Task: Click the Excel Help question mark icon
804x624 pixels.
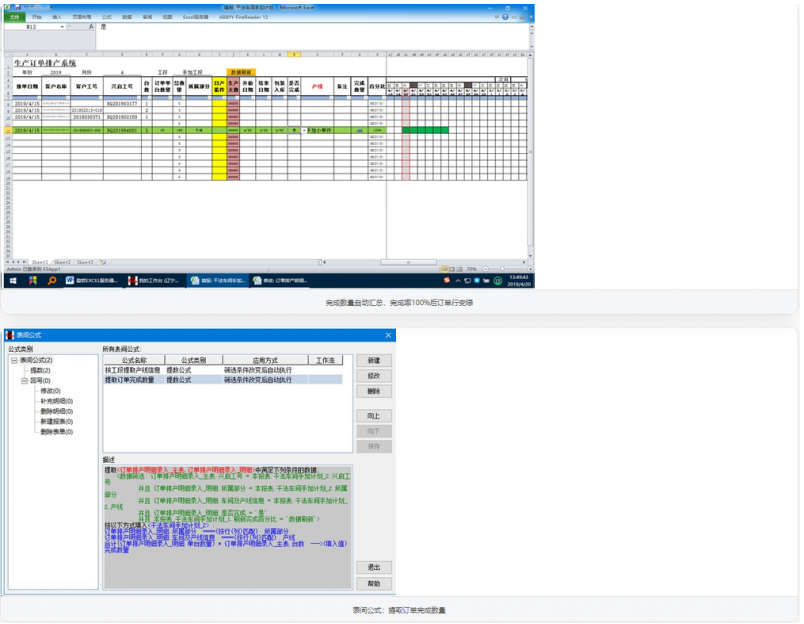Action: click(505, 17)
